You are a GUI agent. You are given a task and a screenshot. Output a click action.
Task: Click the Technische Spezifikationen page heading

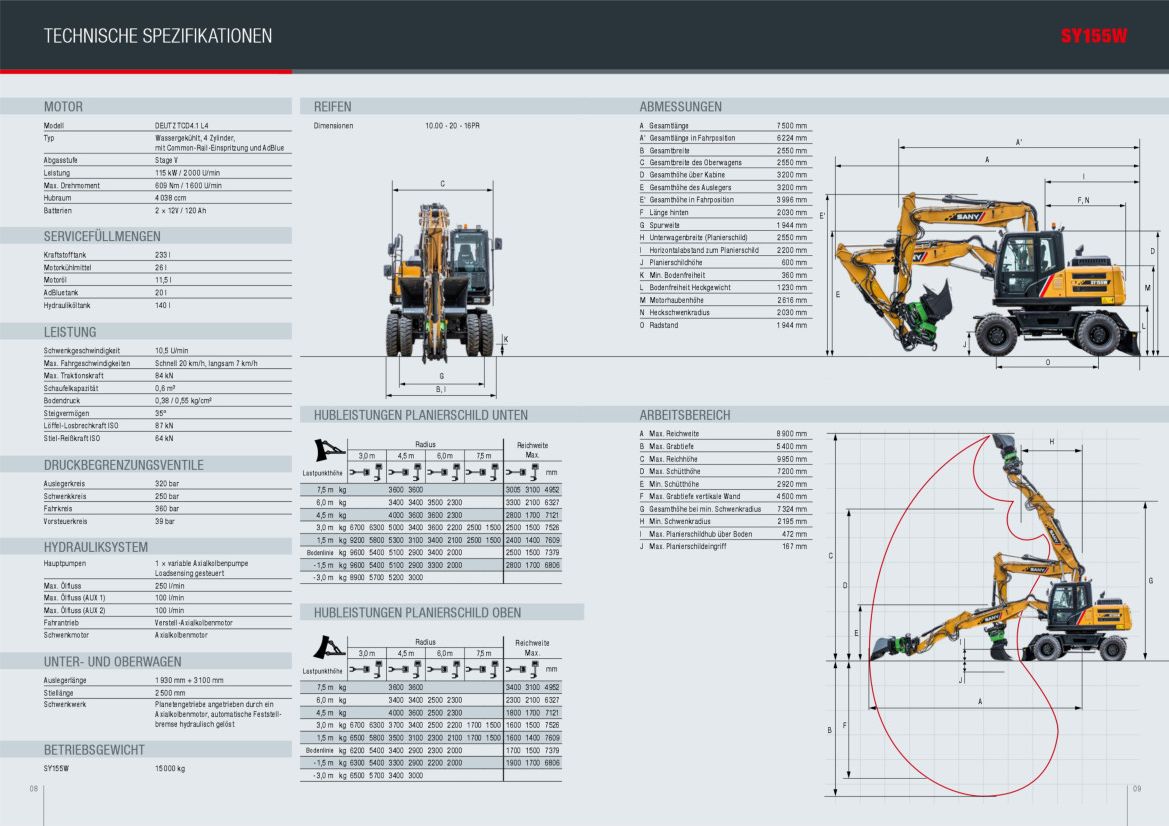pos(157,37)
